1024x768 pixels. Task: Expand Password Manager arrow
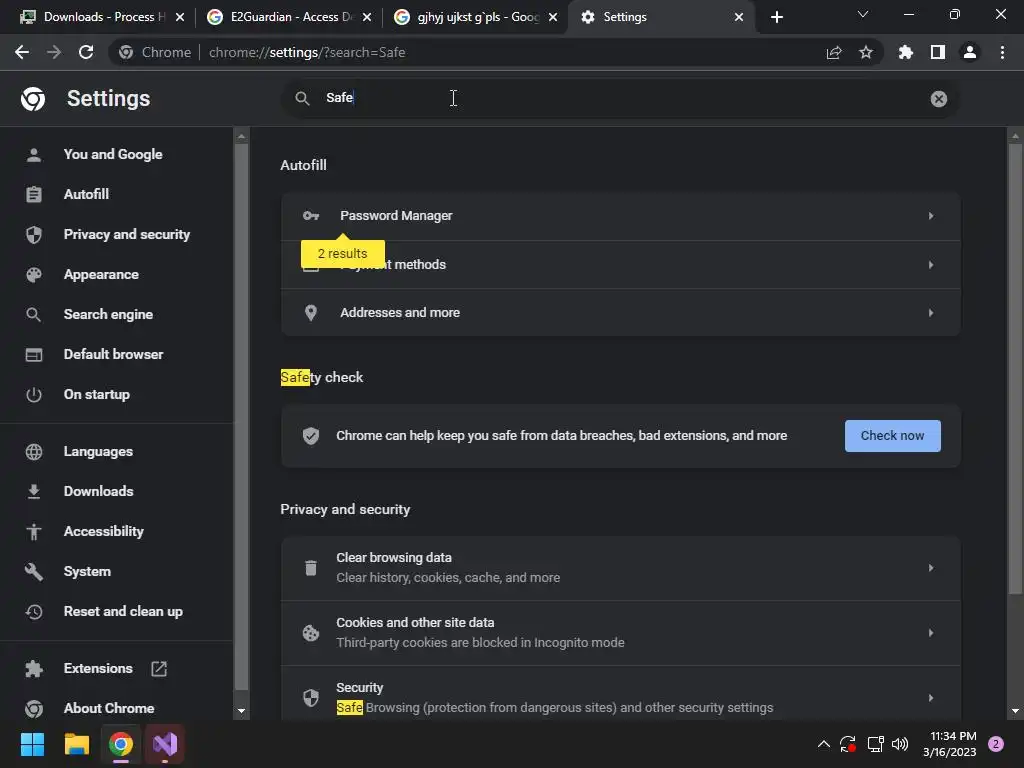click(x=931, y=216)
